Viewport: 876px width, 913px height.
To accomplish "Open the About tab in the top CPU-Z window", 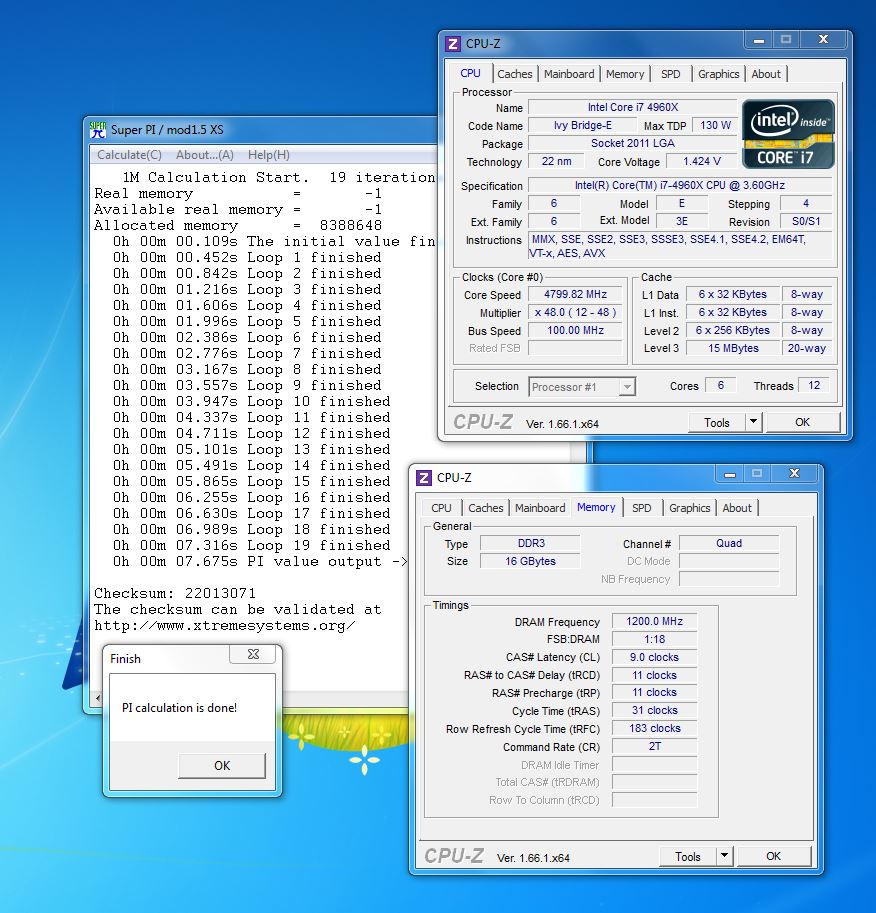I will [766, 74].
